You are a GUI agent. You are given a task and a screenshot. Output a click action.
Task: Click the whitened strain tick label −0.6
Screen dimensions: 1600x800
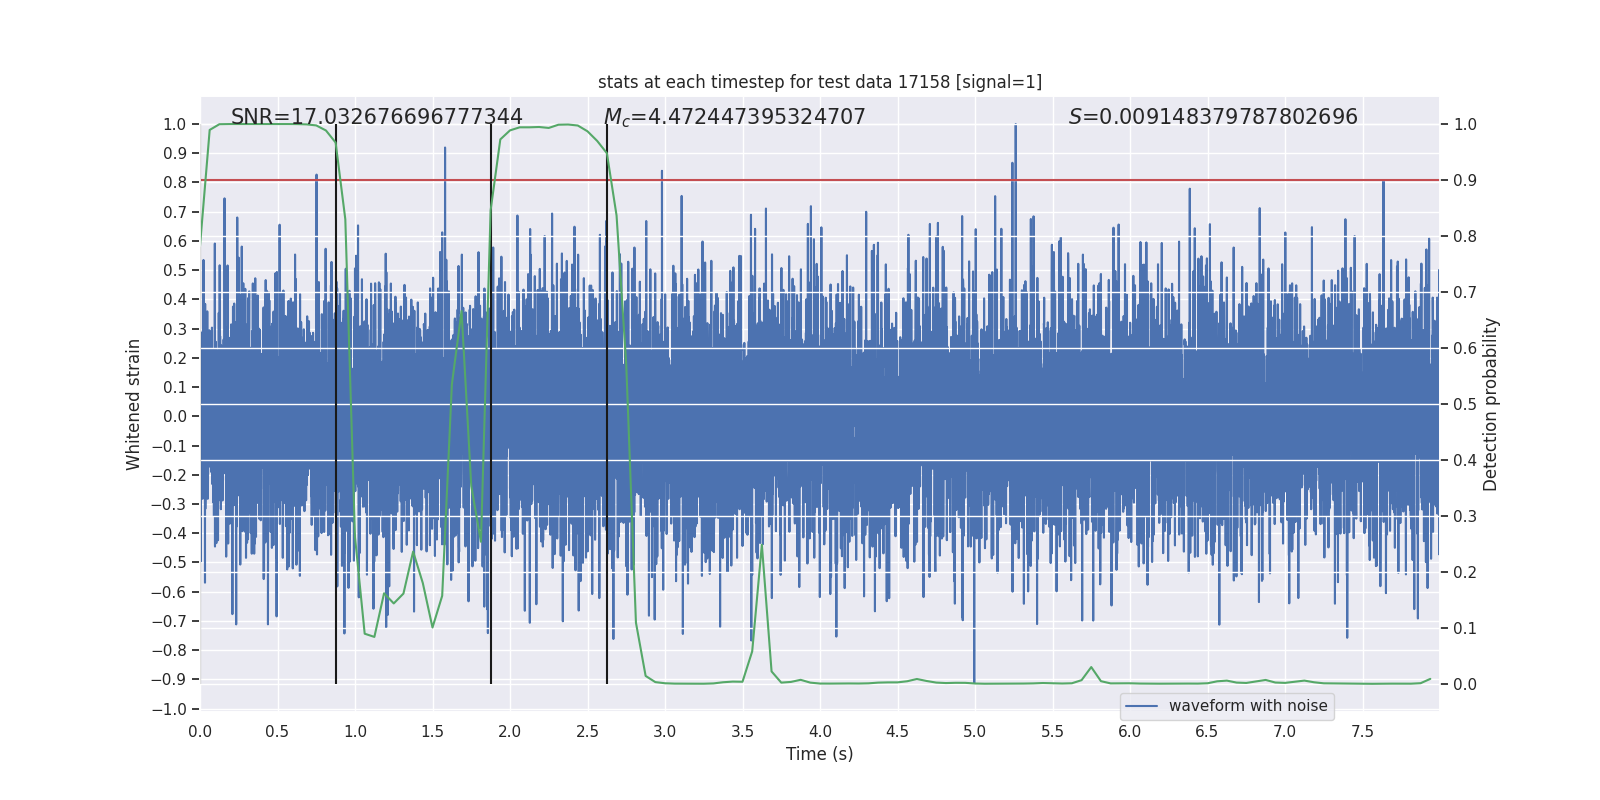(169, 592)
